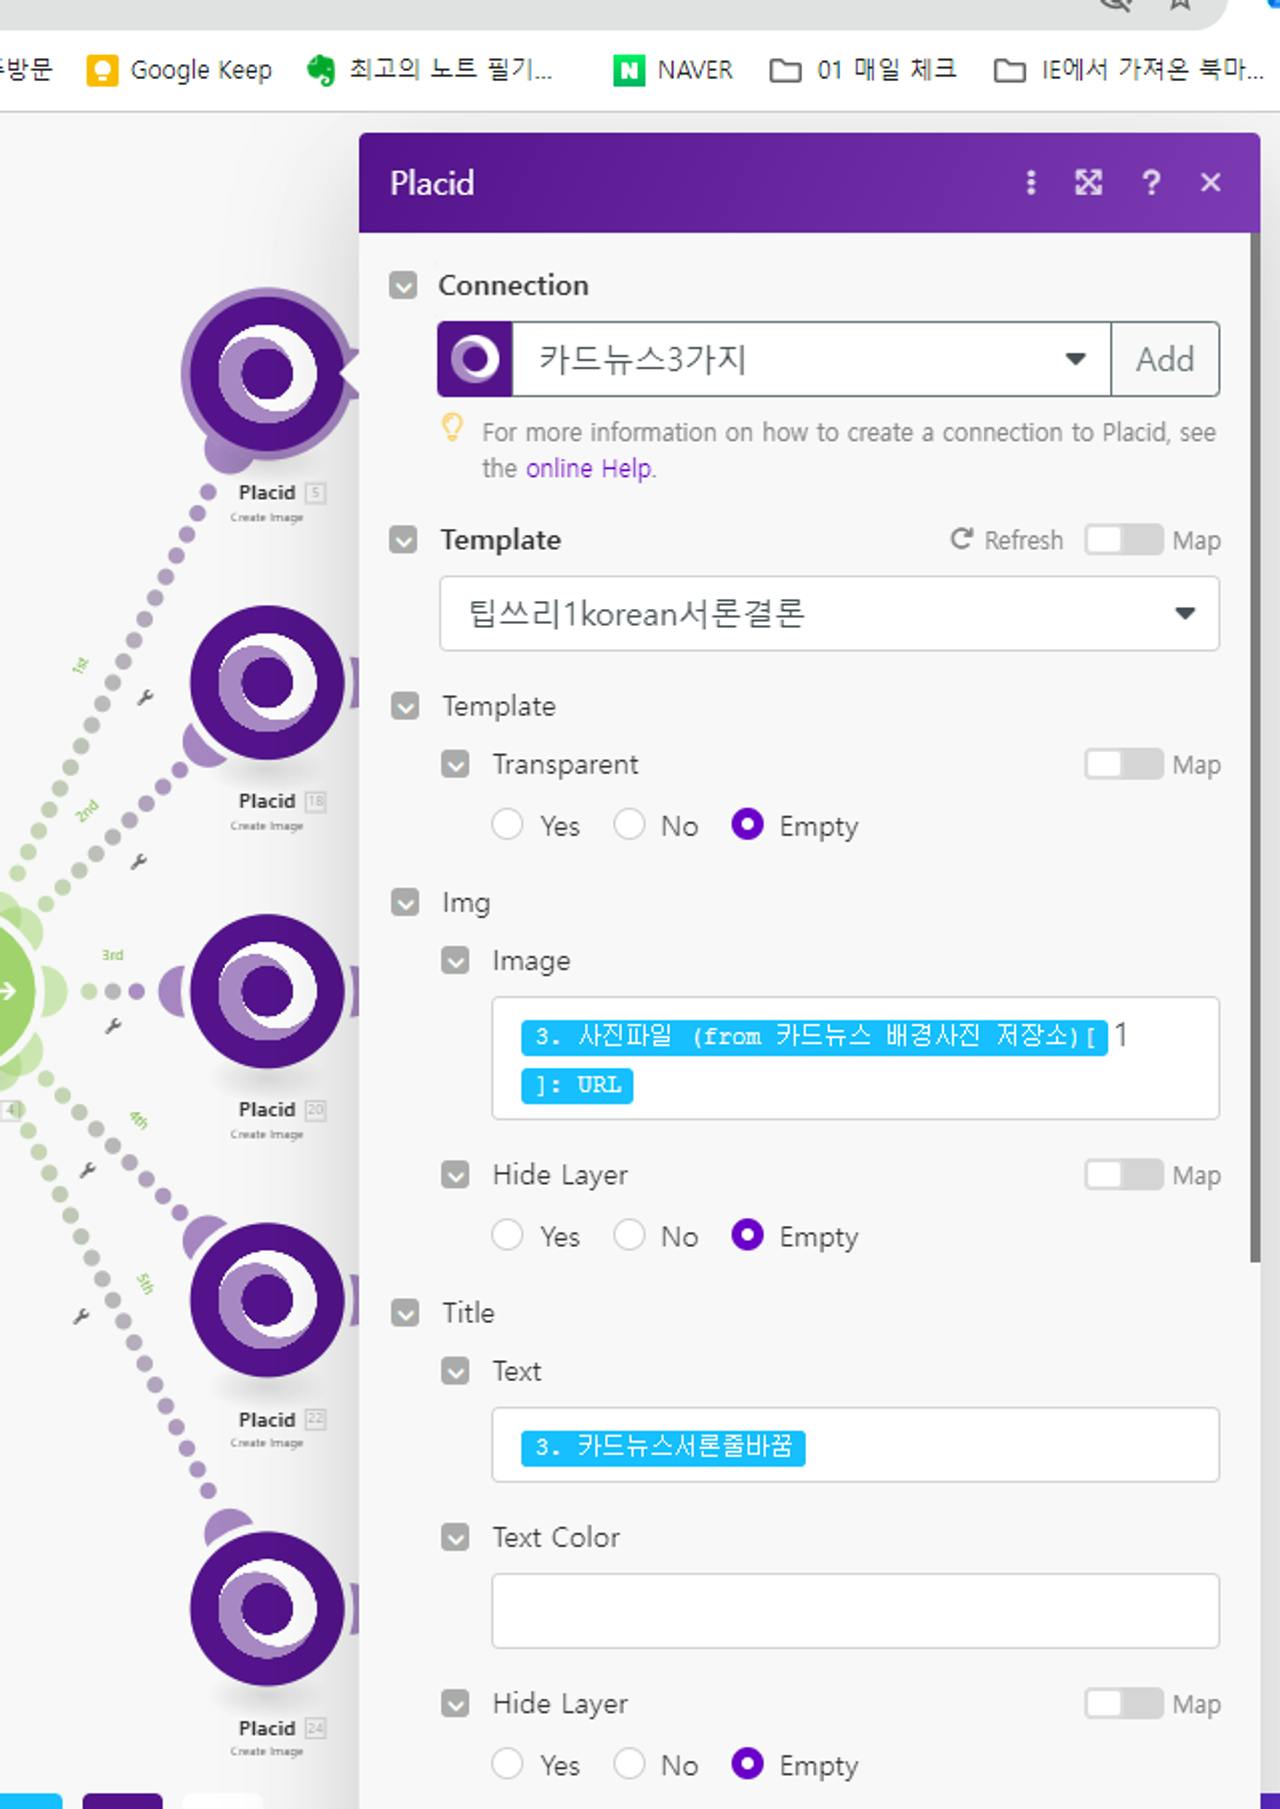Screen dimensions: 1280x1809
Task: Collapse the Connection section chevron
Action: 403,286
